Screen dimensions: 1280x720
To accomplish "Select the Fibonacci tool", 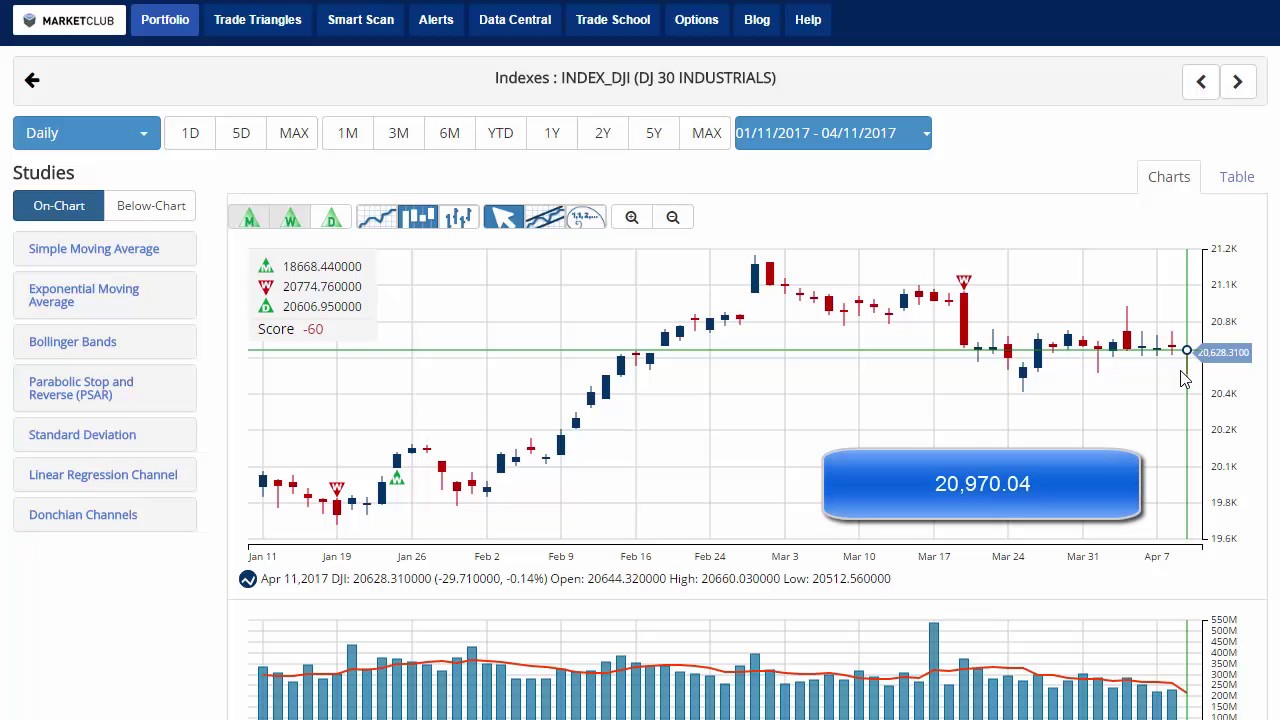I will (x=586, y=217).
